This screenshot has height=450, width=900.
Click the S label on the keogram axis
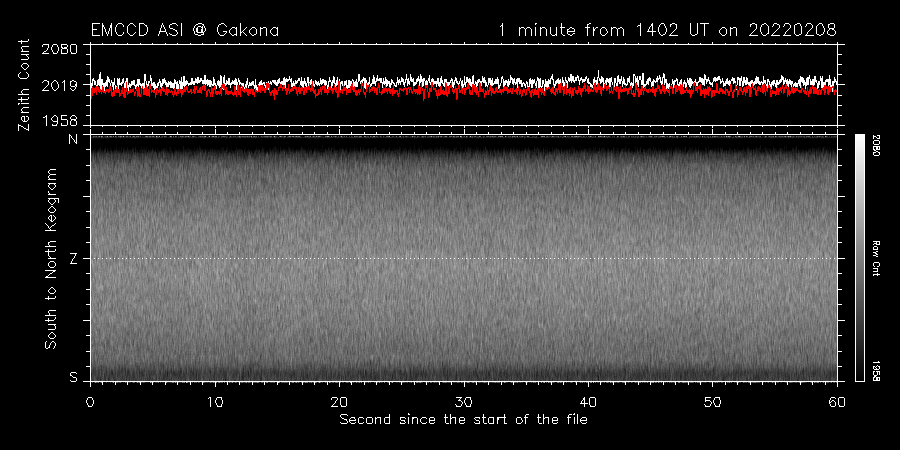pos(73,377)
